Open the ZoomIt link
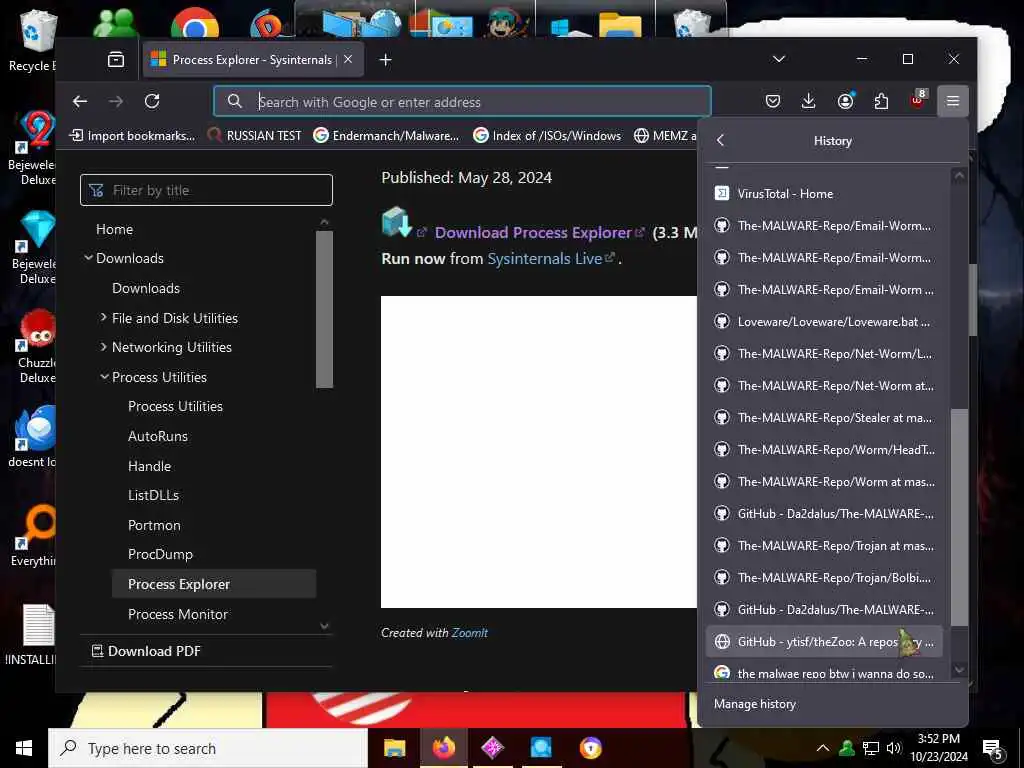The height and width of the screenshot is (768, 1024). [470, 633]
